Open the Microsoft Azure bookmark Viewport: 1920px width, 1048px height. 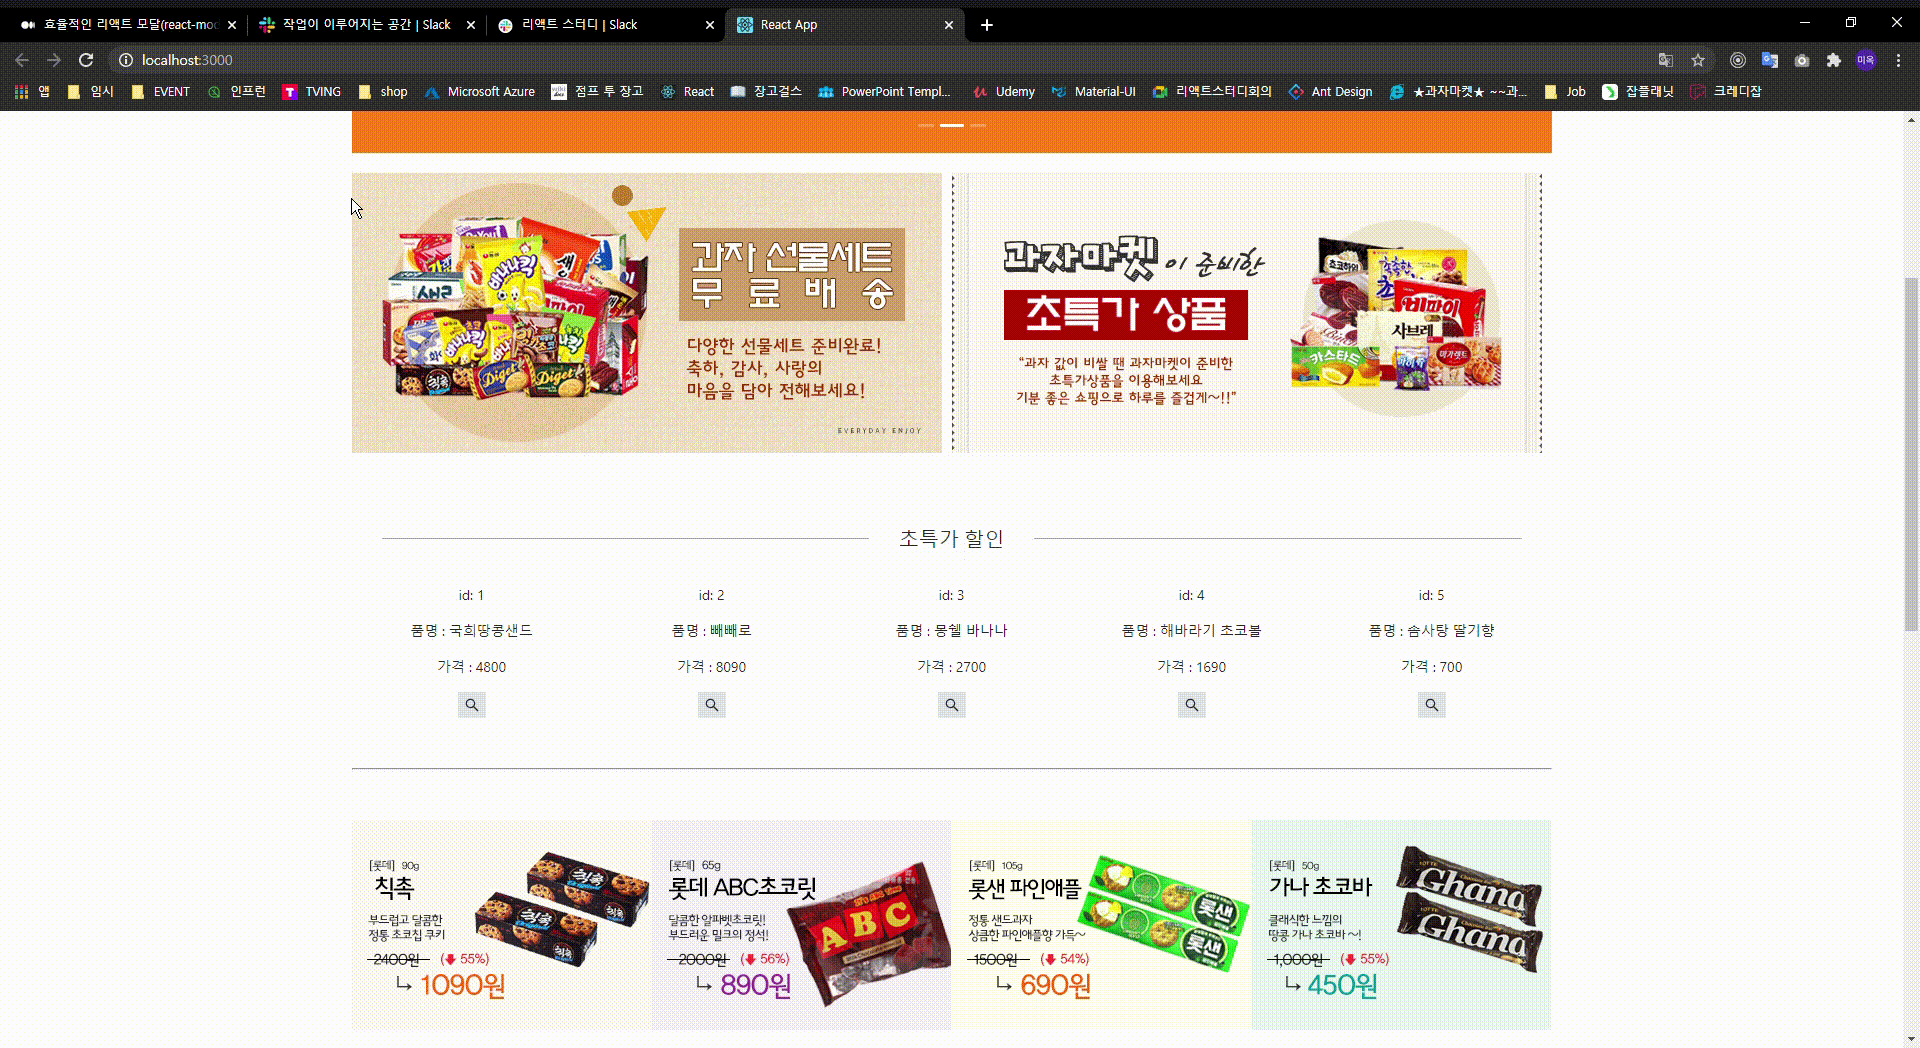480,91
